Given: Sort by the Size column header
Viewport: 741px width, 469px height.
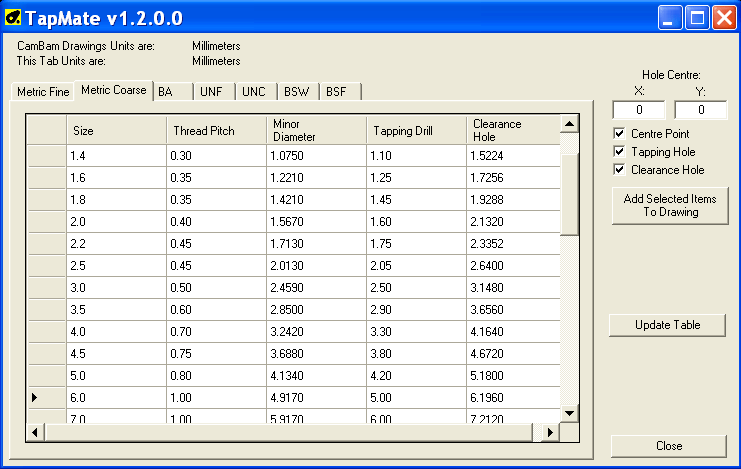Looking at the screenshot, I should pos(116,130).
